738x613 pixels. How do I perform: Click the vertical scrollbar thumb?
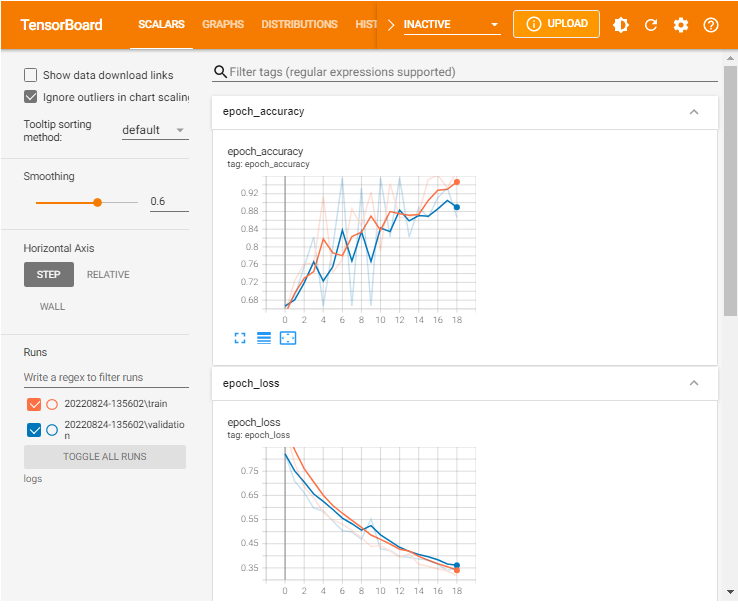pos(730,191)
